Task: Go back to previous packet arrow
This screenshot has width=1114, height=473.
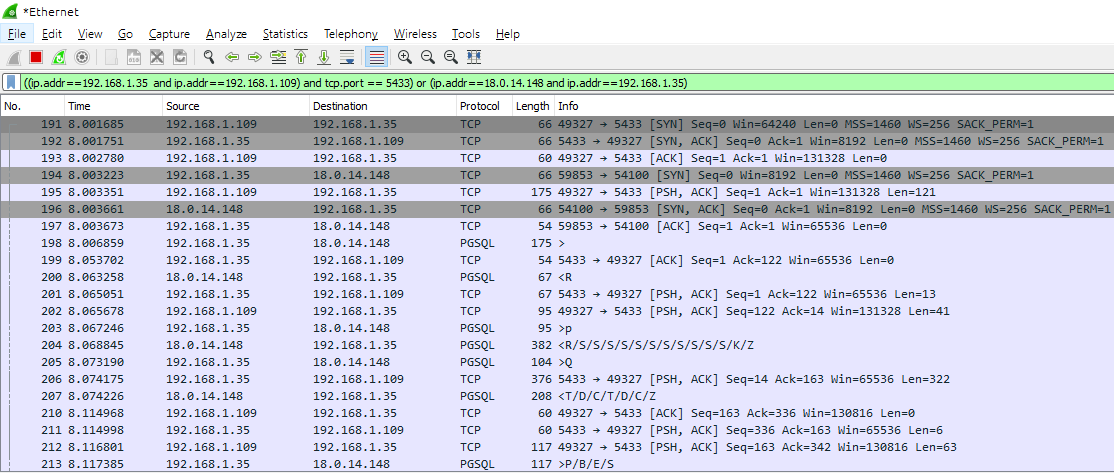Action: [232, 57]
